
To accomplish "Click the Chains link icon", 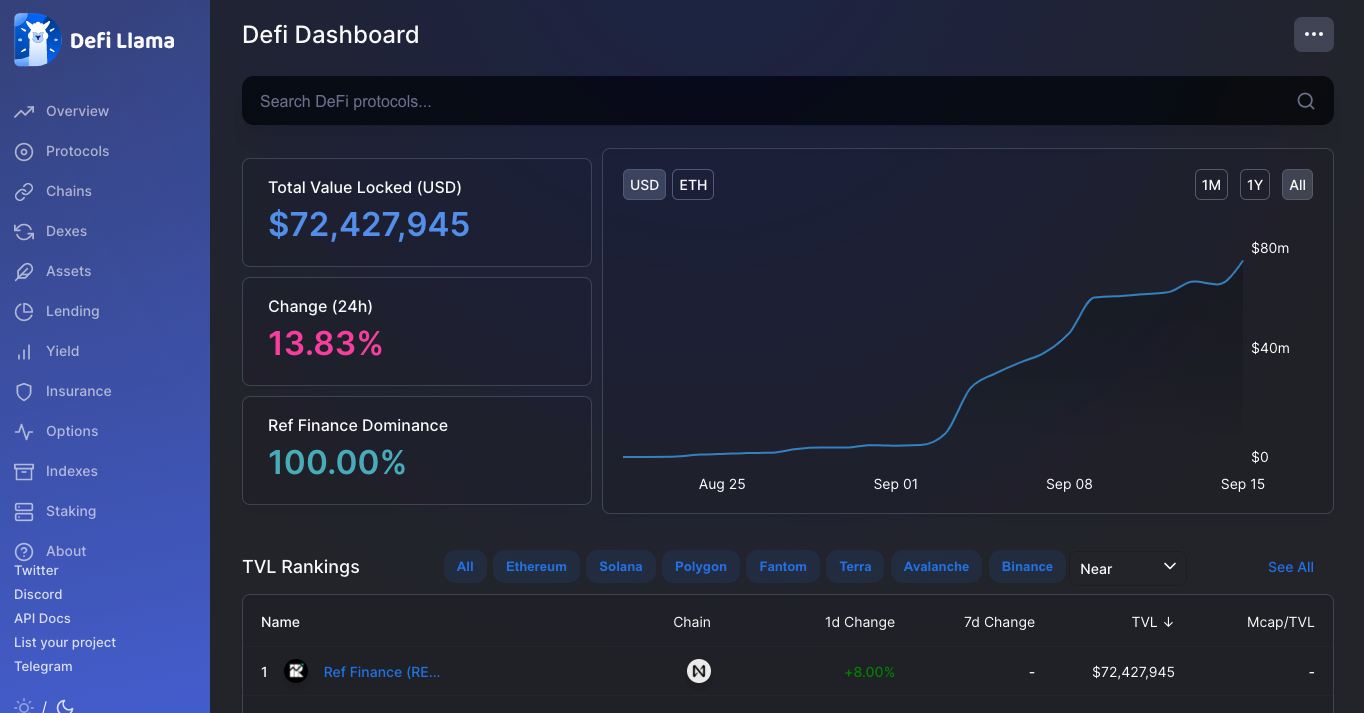I will [24, 191].
